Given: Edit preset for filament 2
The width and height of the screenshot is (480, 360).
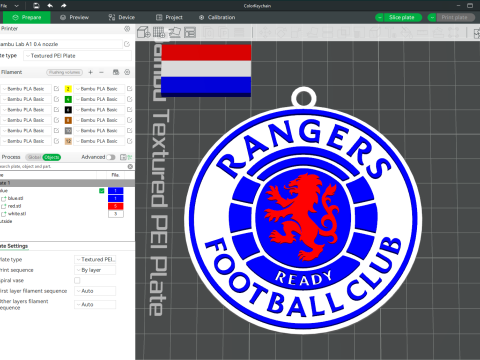Looking at the screenshot, I should (130, 89).
